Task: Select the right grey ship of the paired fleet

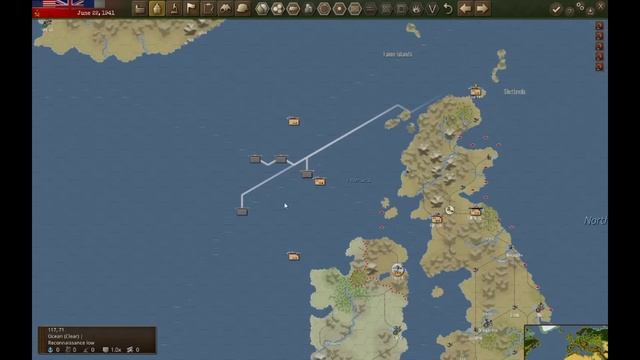Action: click(x=281, y=158)
